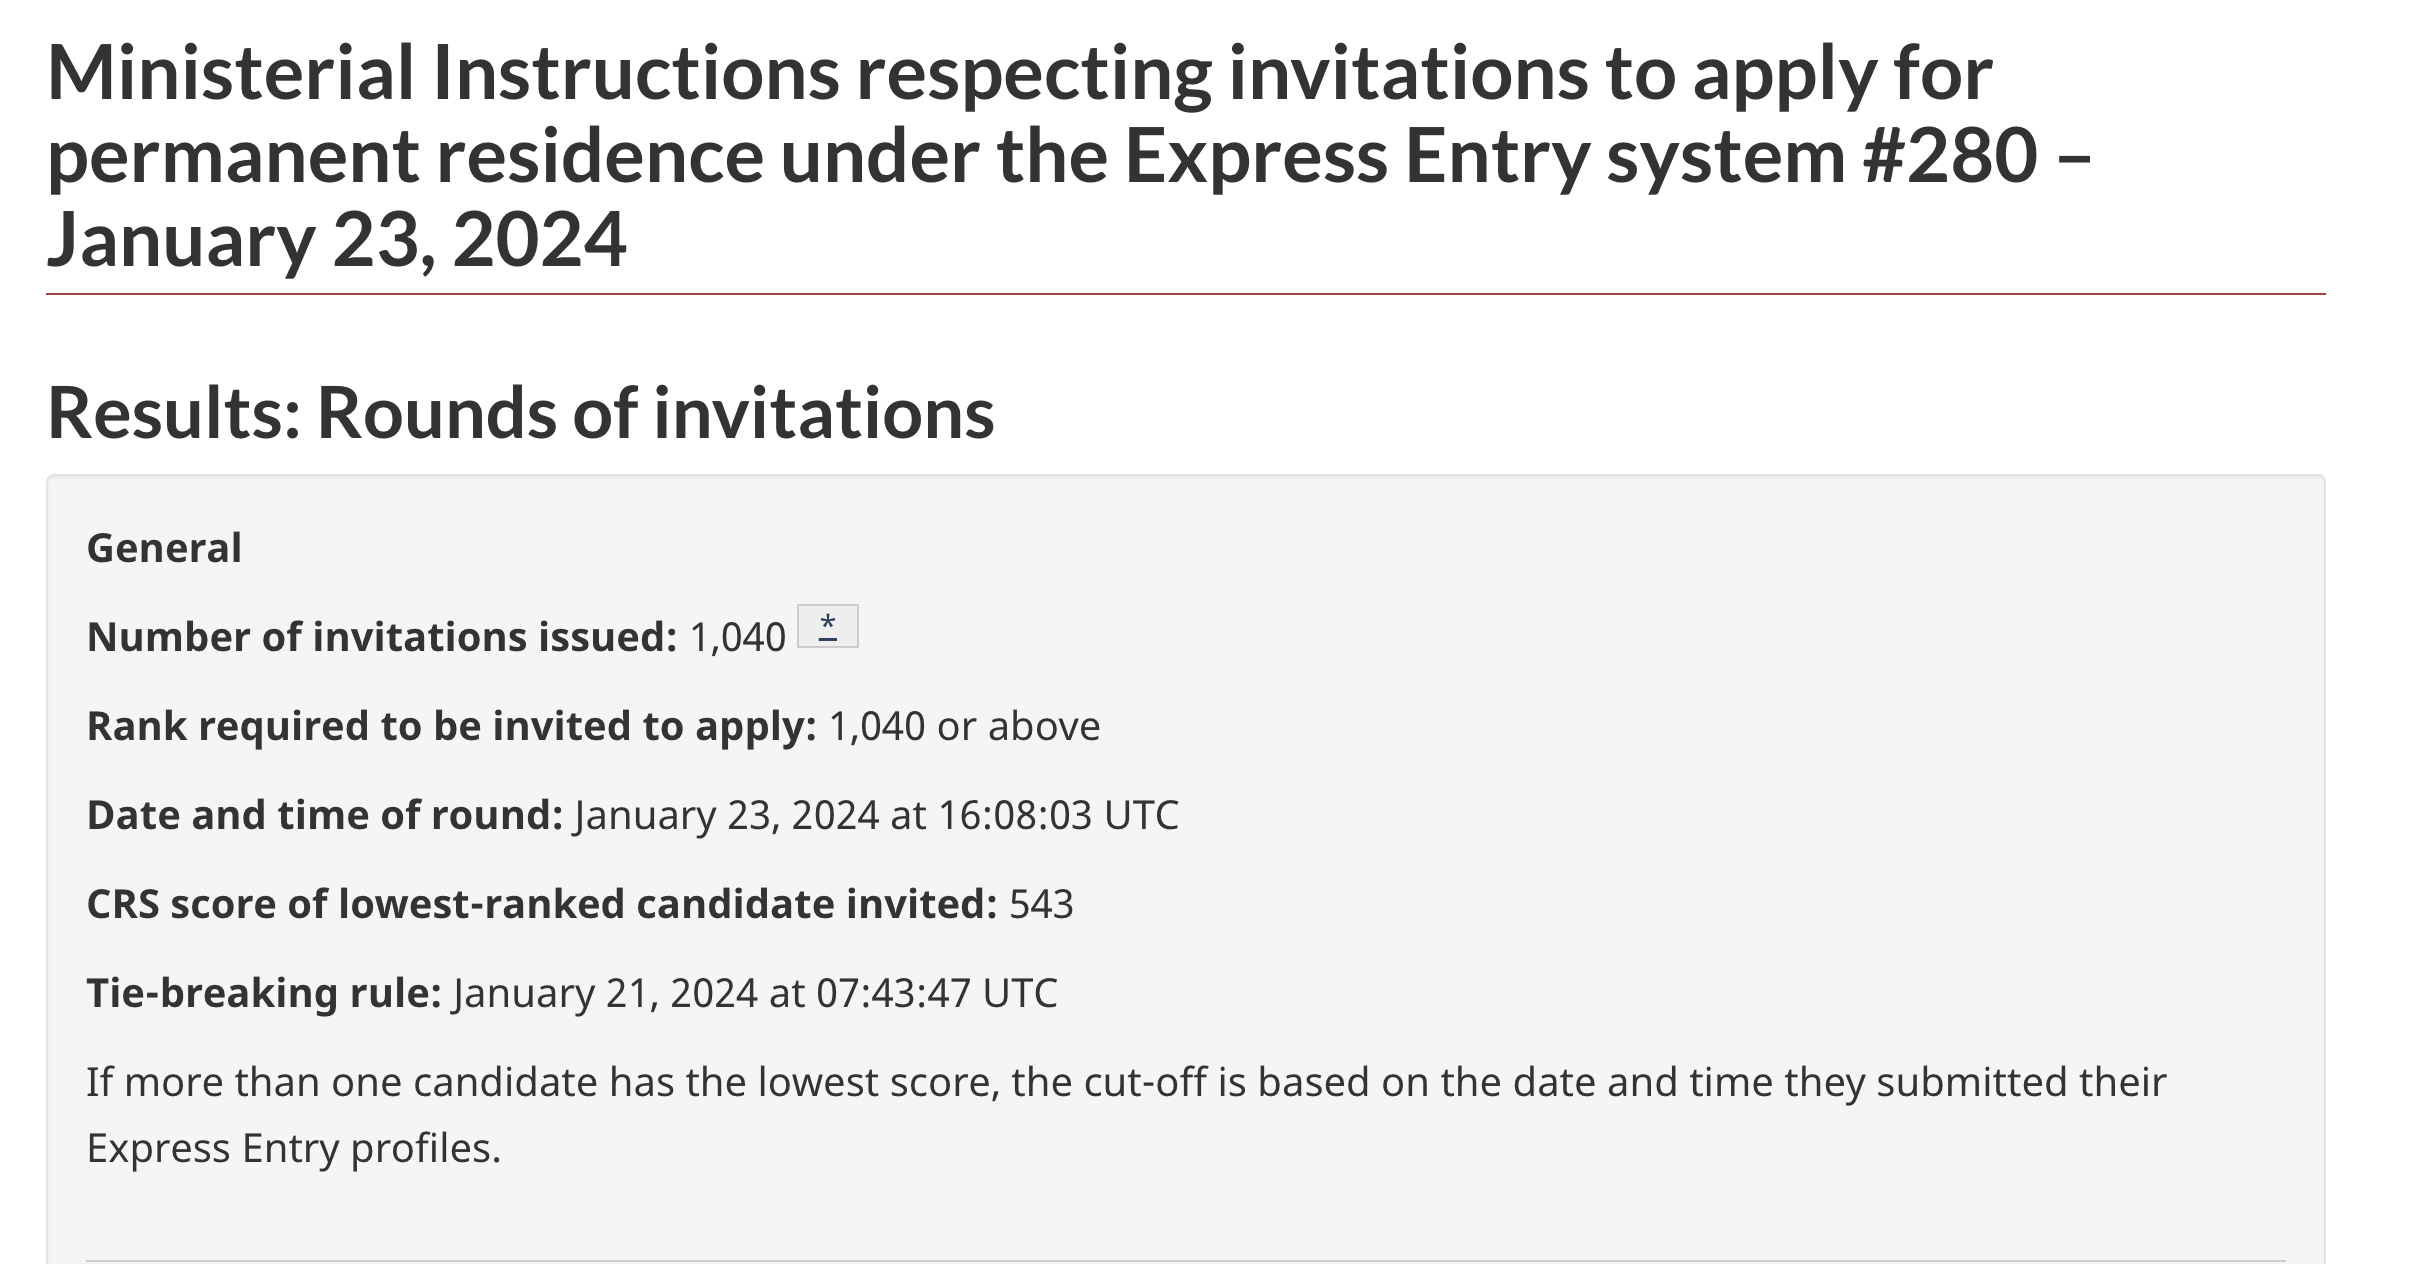Click the "Tie-breaking rule:" label
Screen dimensions: 2422x1264
click(264, 993)
